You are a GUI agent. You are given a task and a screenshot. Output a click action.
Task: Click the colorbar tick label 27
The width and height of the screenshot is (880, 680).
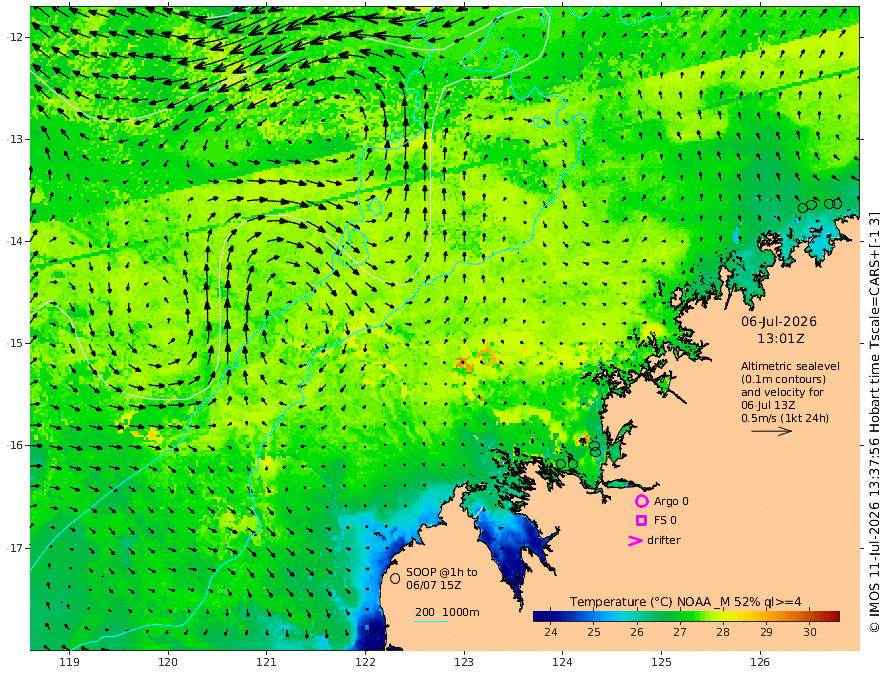(x=680, y=632)
